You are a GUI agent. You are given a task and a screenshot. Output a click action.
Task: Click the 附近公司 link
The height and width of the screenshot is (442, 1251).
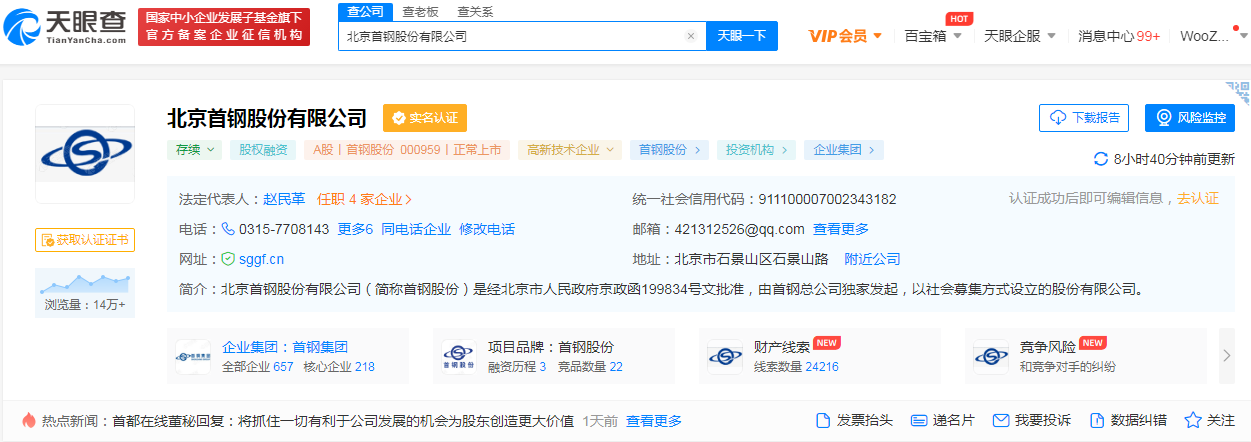(x=872, y=259)
